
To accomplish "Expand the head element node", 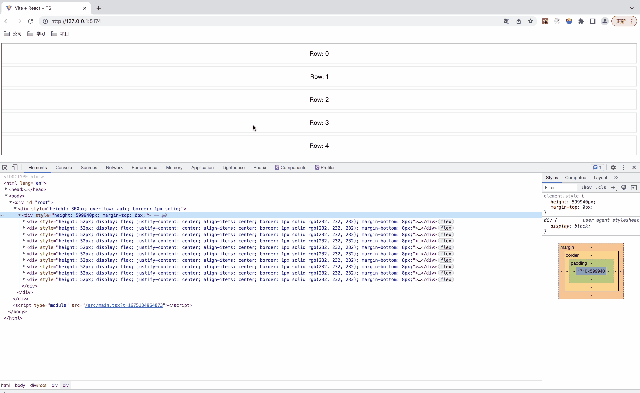I will click(x=6, y=189).
